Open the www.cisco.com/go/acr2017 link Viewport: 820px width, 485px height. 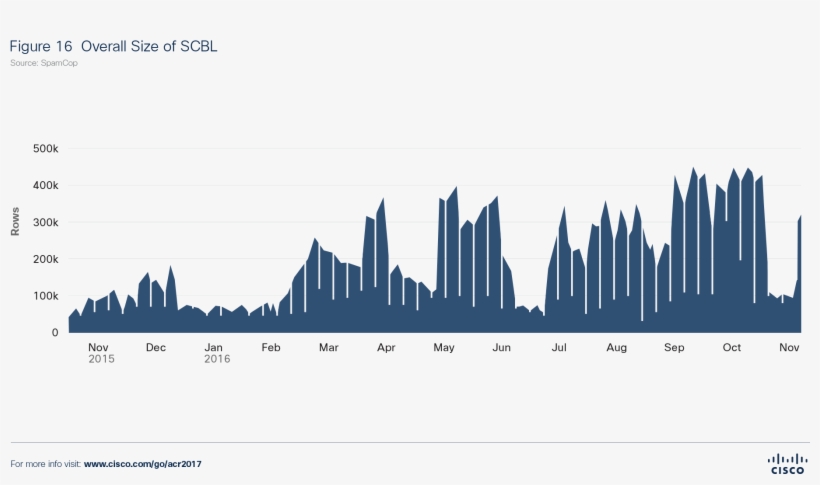(149, 464)
